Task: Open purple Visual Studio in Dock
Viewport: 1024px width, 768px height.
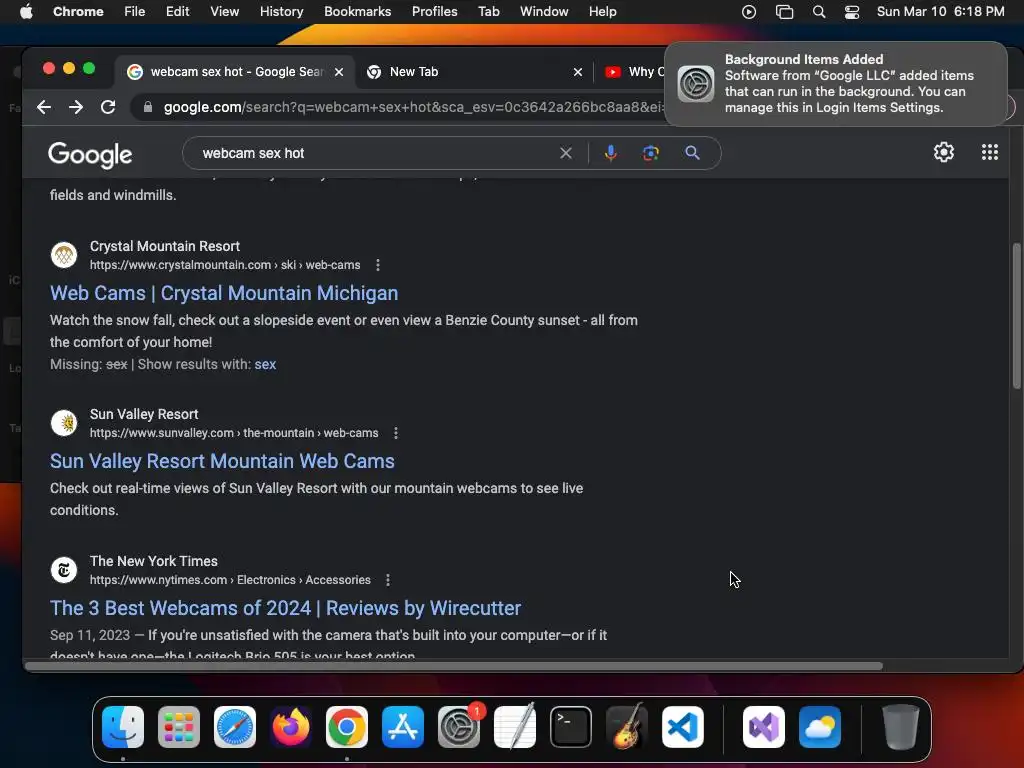Action: point(764,727)
